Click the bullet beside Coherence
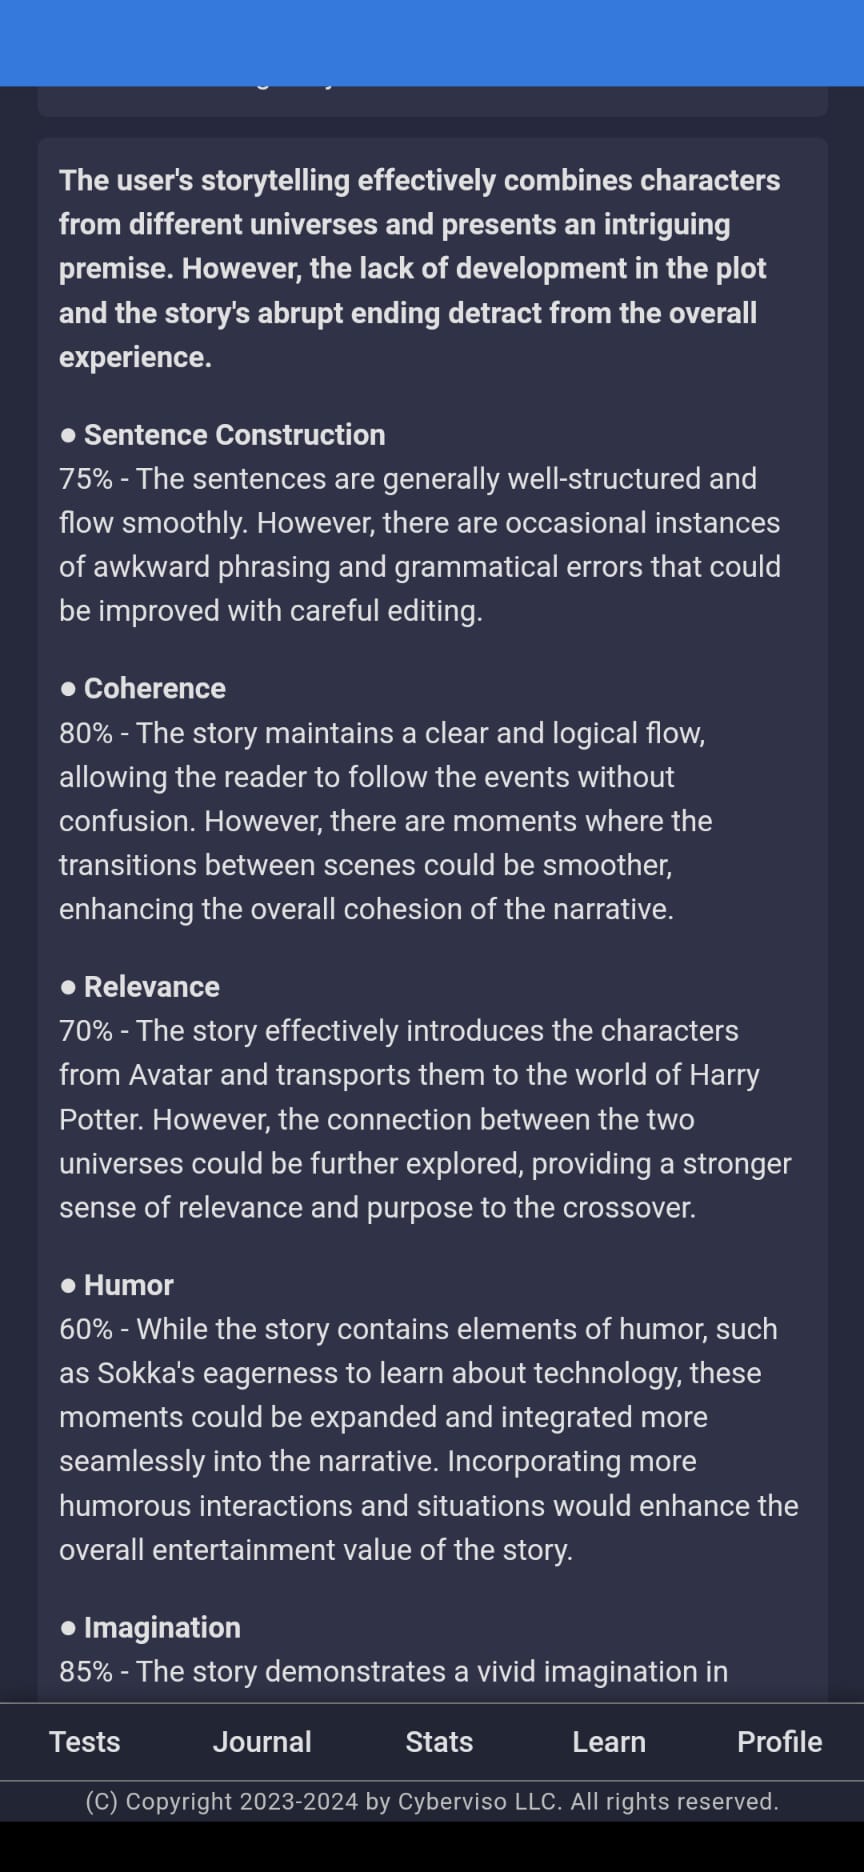This screenshot has width=864, height=1872. tap(68, 689)
